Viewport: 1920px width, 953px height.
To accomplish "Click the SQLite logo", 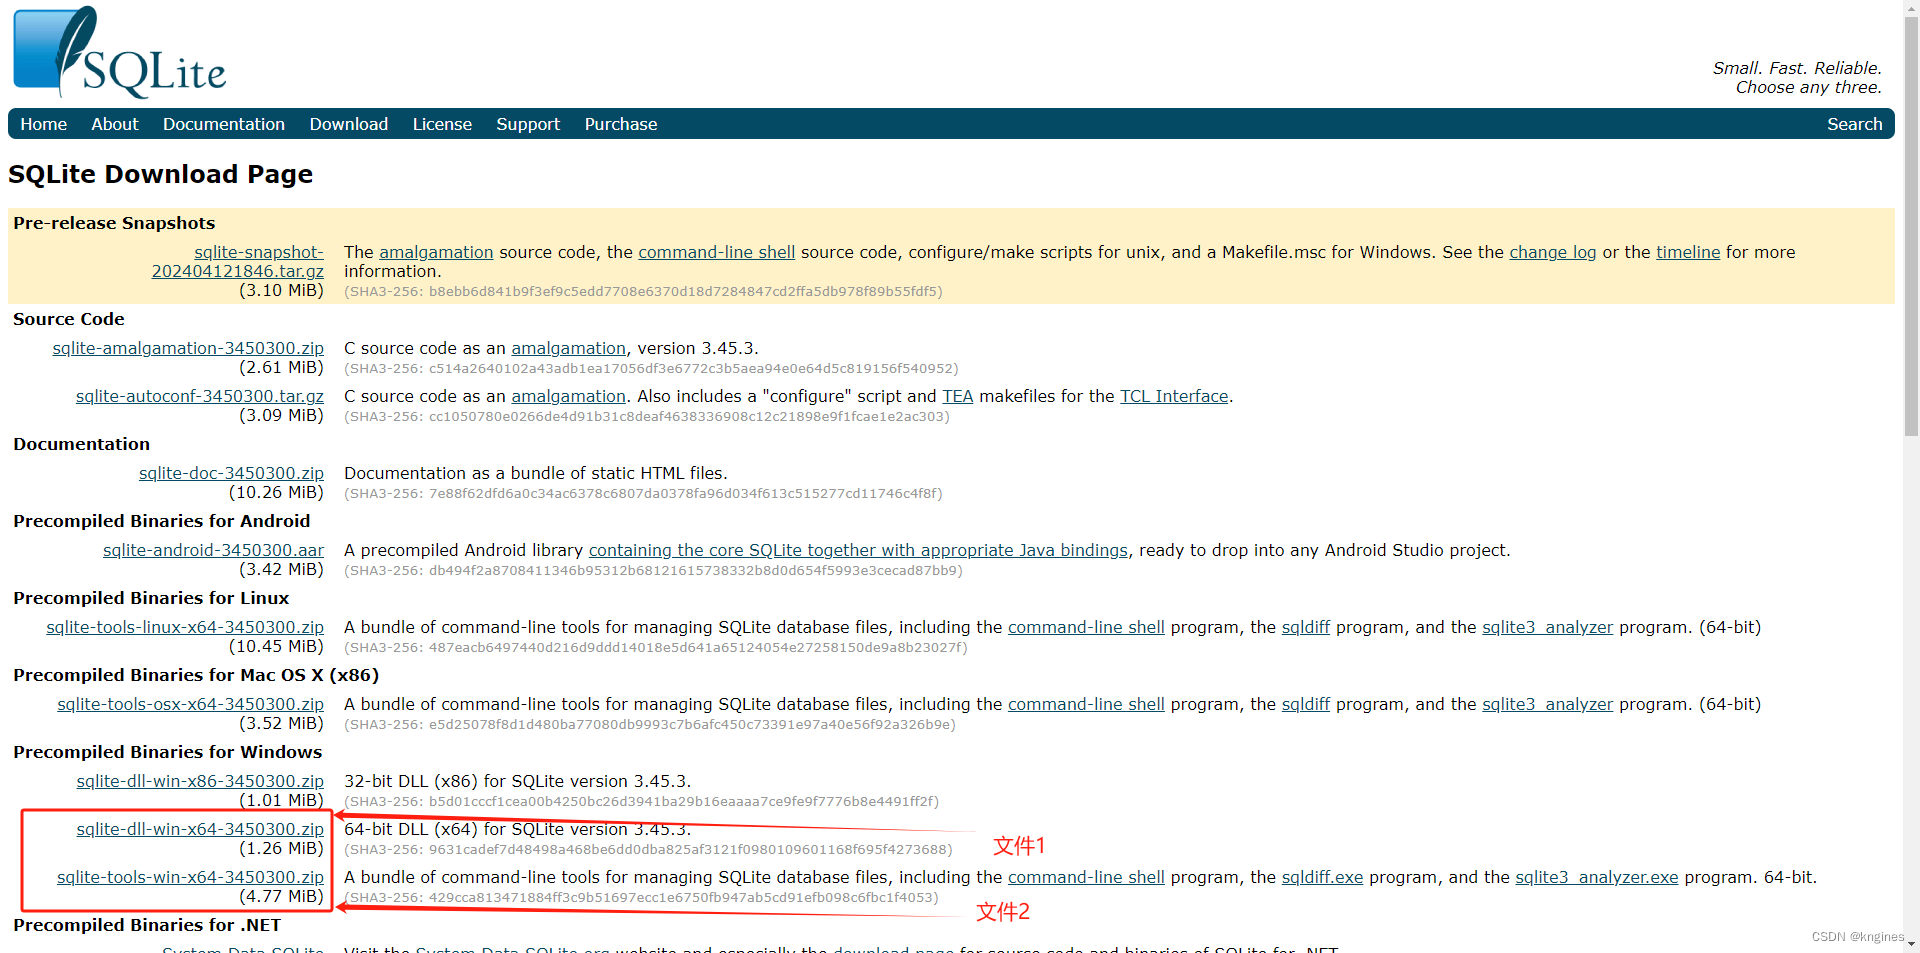I will tap(120, 52).
